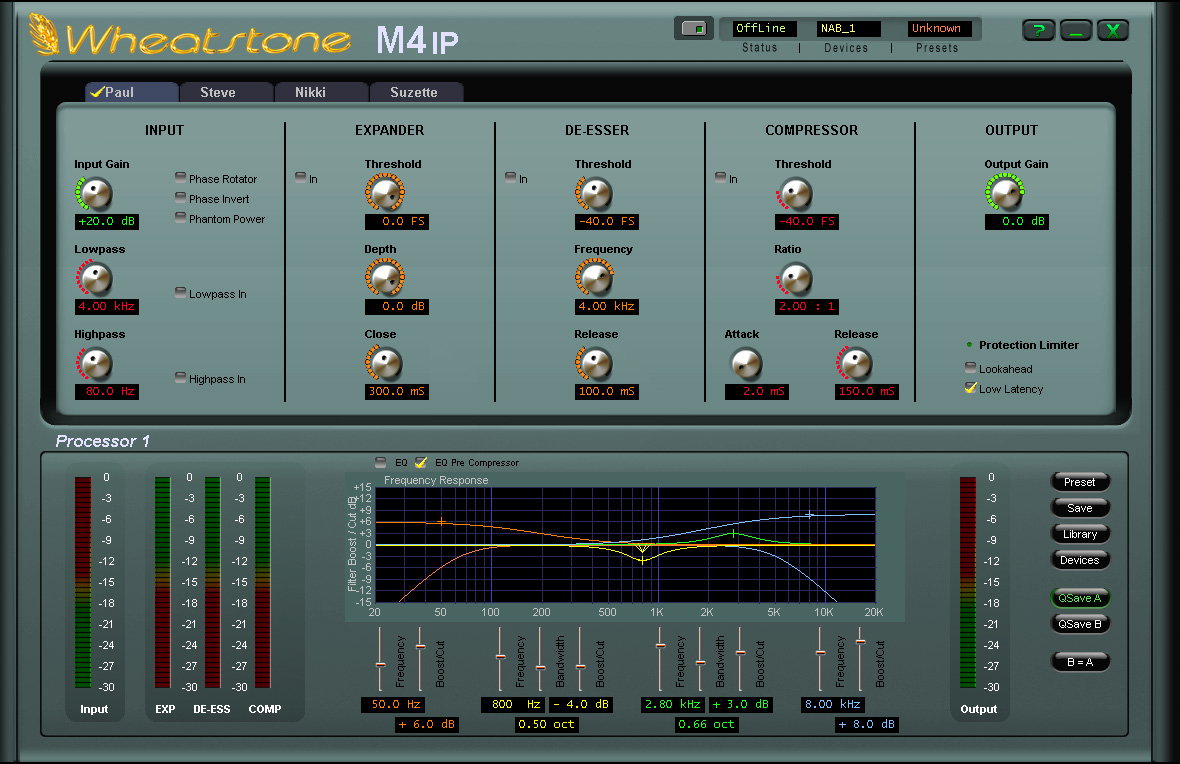Switch the De-Esser In checkbox

(x=511, y=178)
